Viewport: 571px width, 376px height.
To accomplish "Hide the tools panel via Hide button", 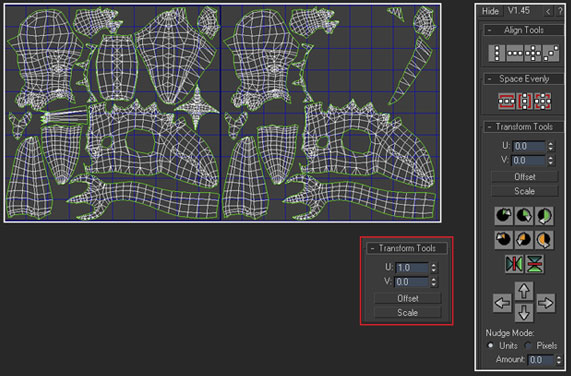I will pos(490,11).
